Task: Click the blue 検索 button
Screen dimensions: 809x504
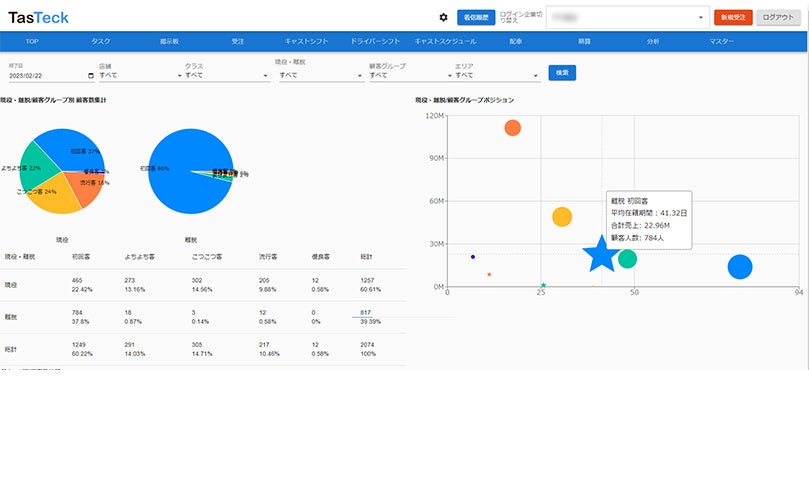Action: pyautogui.click(x=562, y=73)
